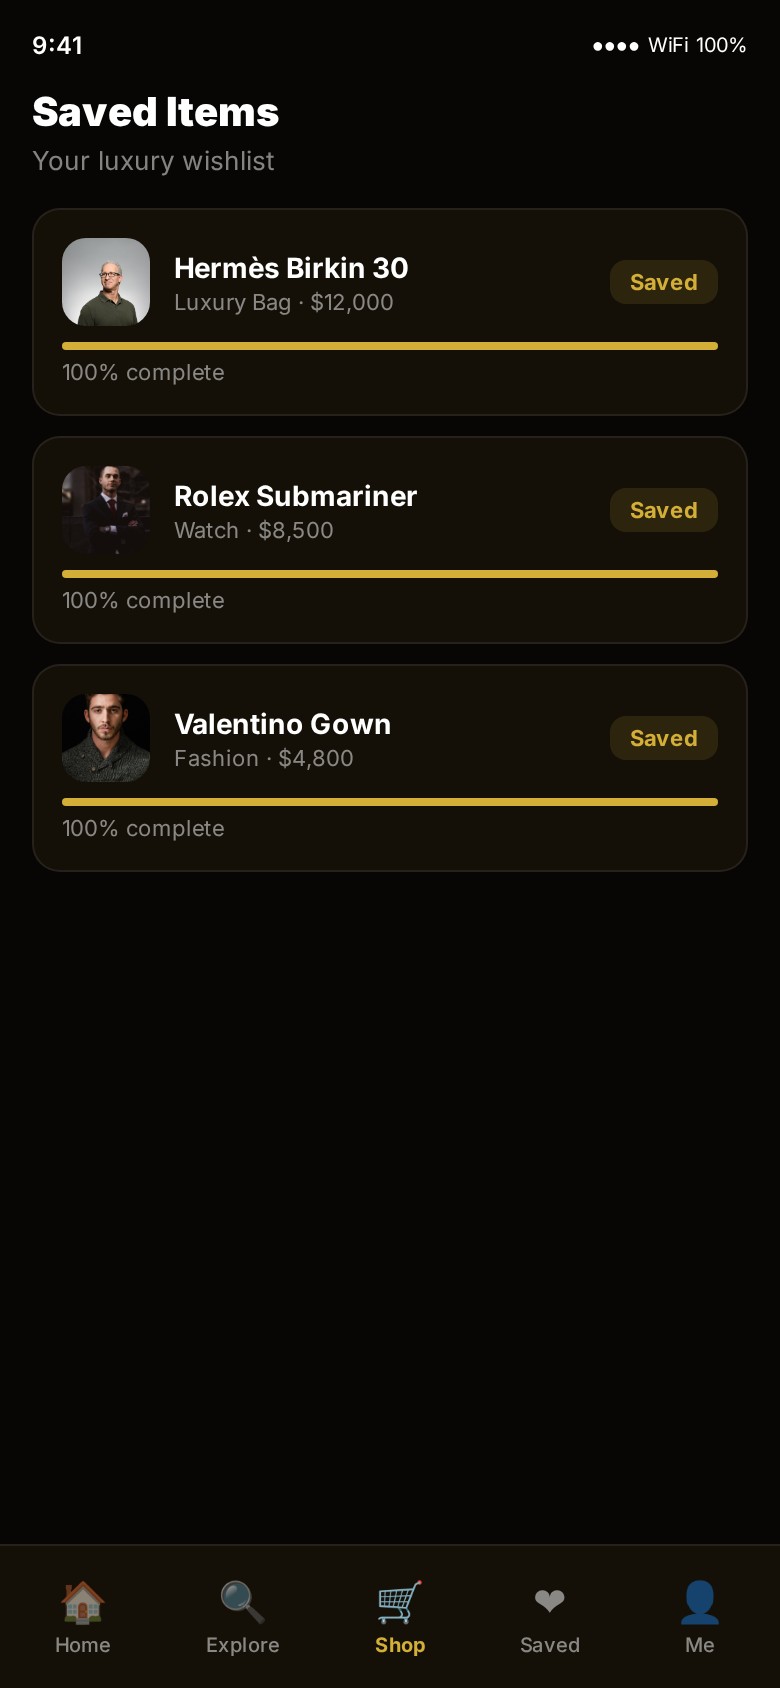780x1688 pixels.
Task: Tap signal strength dots in status bar
Action: tap(615, 46)
